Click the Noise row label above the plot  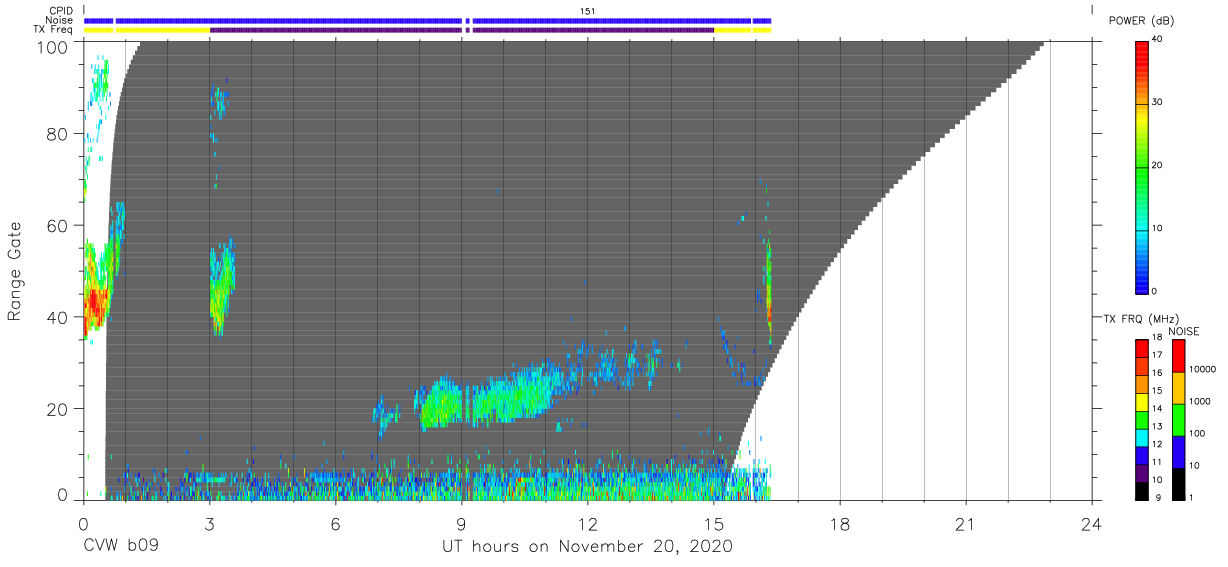pyautogui.click(x=59, y=20)
